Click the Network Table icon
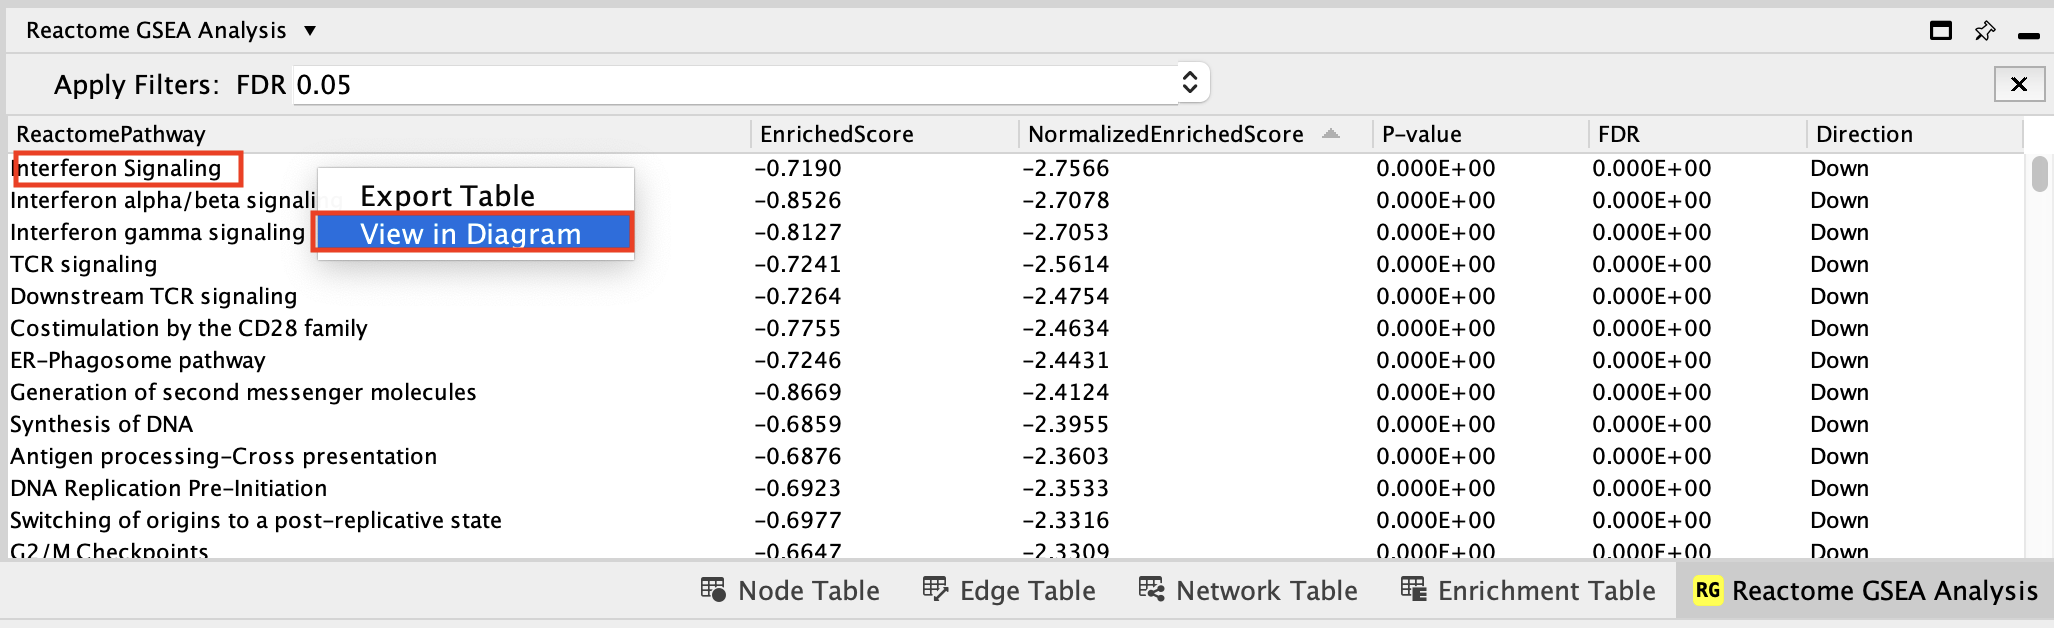This screenshot has width=2054, height=628. point(1151,590)
